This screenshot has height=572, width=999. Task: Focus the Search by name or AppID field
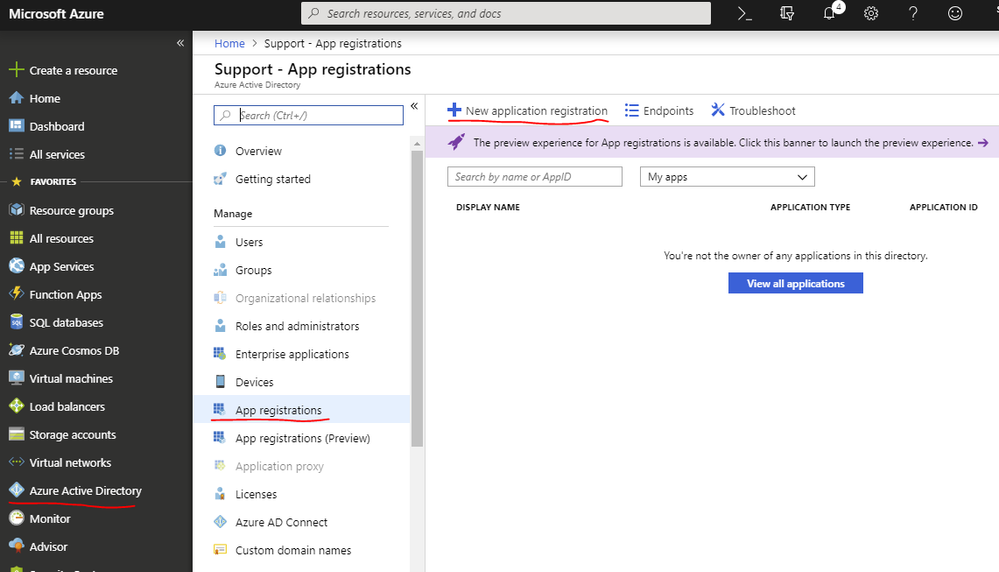tap(535, 177)
